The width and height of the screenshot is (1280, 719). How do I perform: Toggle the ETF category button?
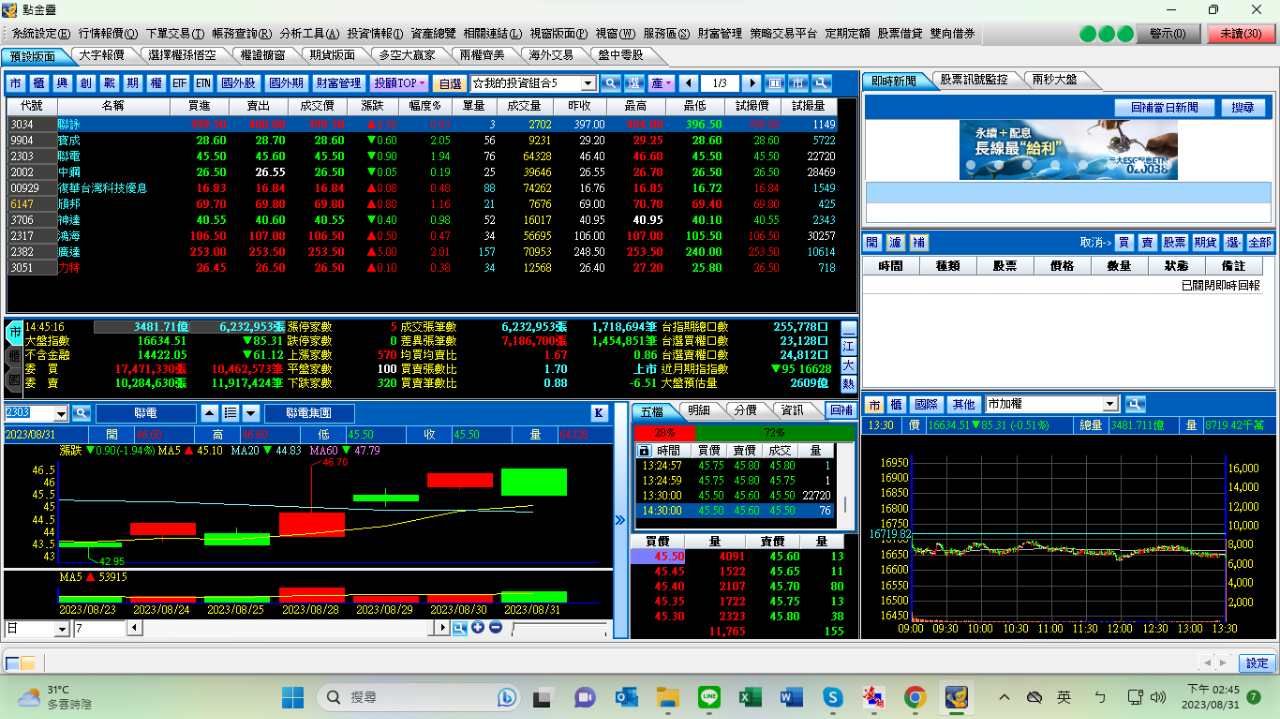(179, 83)
